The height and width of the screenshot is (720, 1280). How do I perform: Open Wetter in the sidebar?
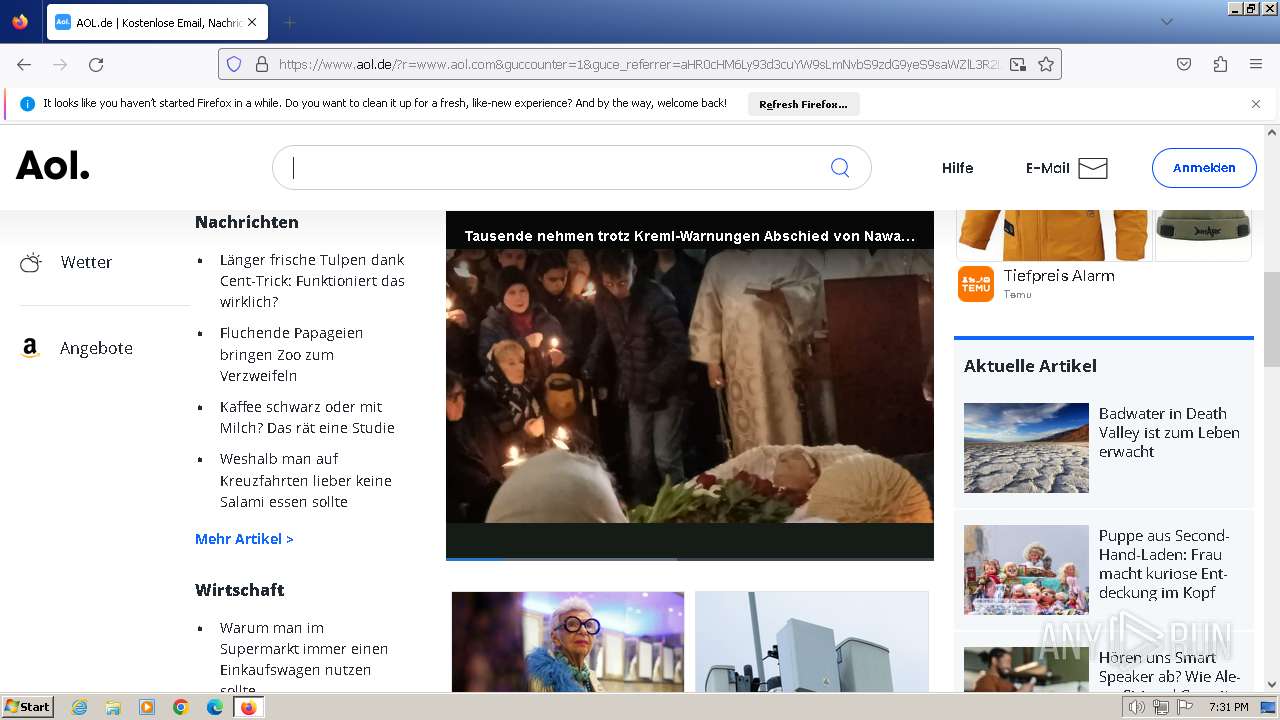(86, 262)
